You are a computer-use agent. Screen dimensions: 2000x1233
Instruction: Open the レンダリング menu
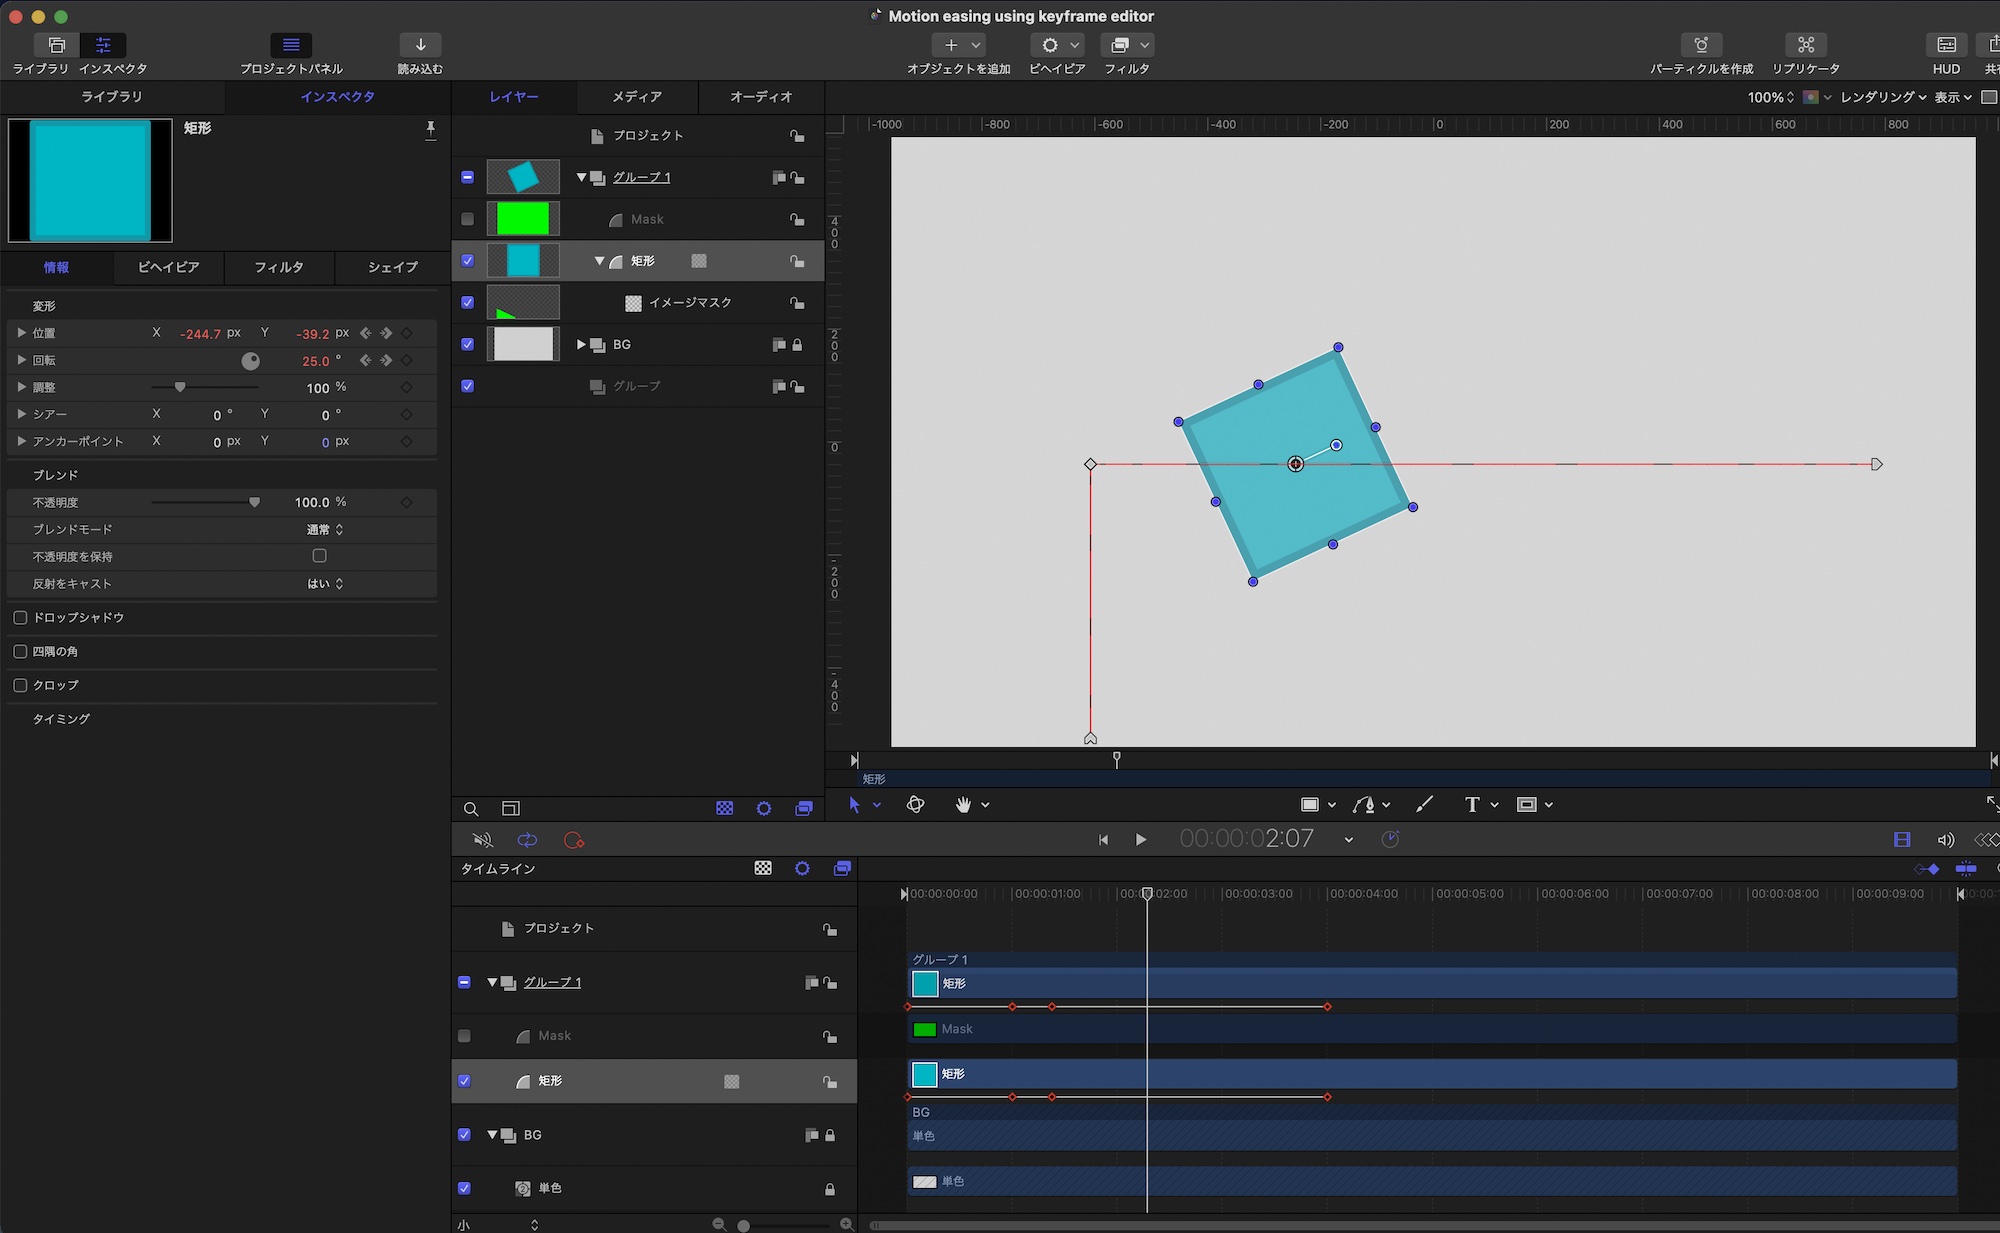tap(1883, 97)
